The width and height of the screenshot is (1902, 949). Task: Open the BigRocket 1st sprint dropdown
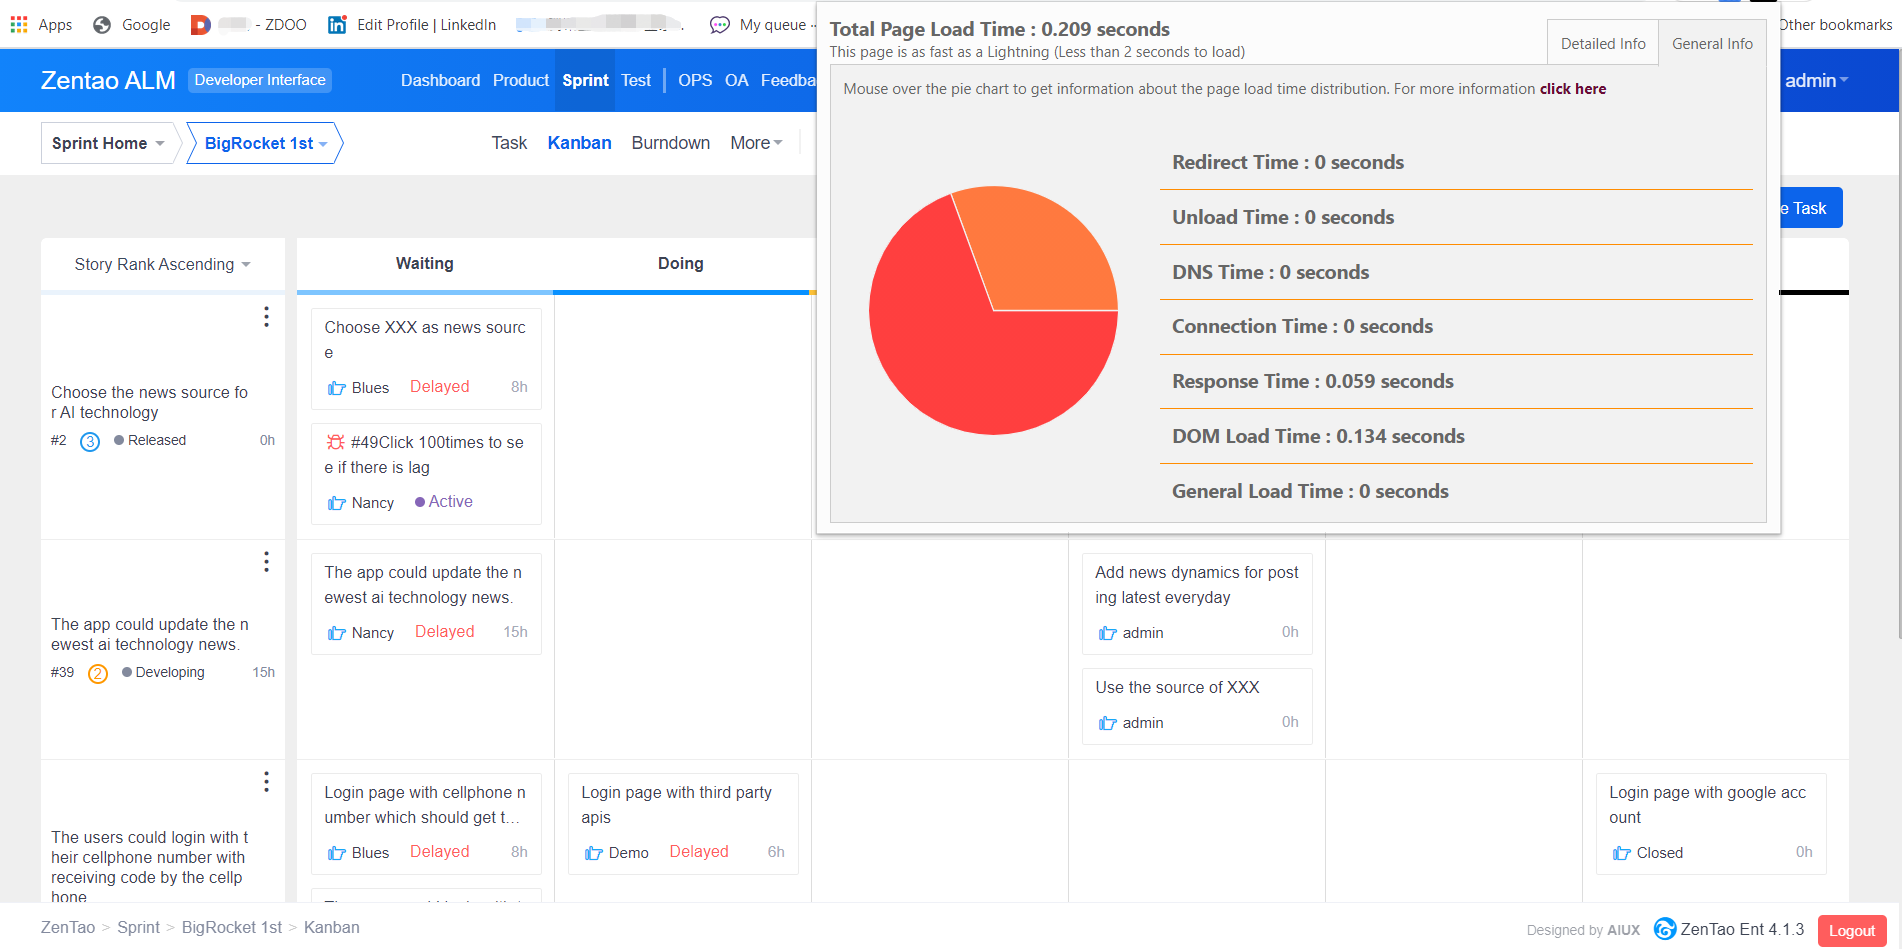pos(265,143)
